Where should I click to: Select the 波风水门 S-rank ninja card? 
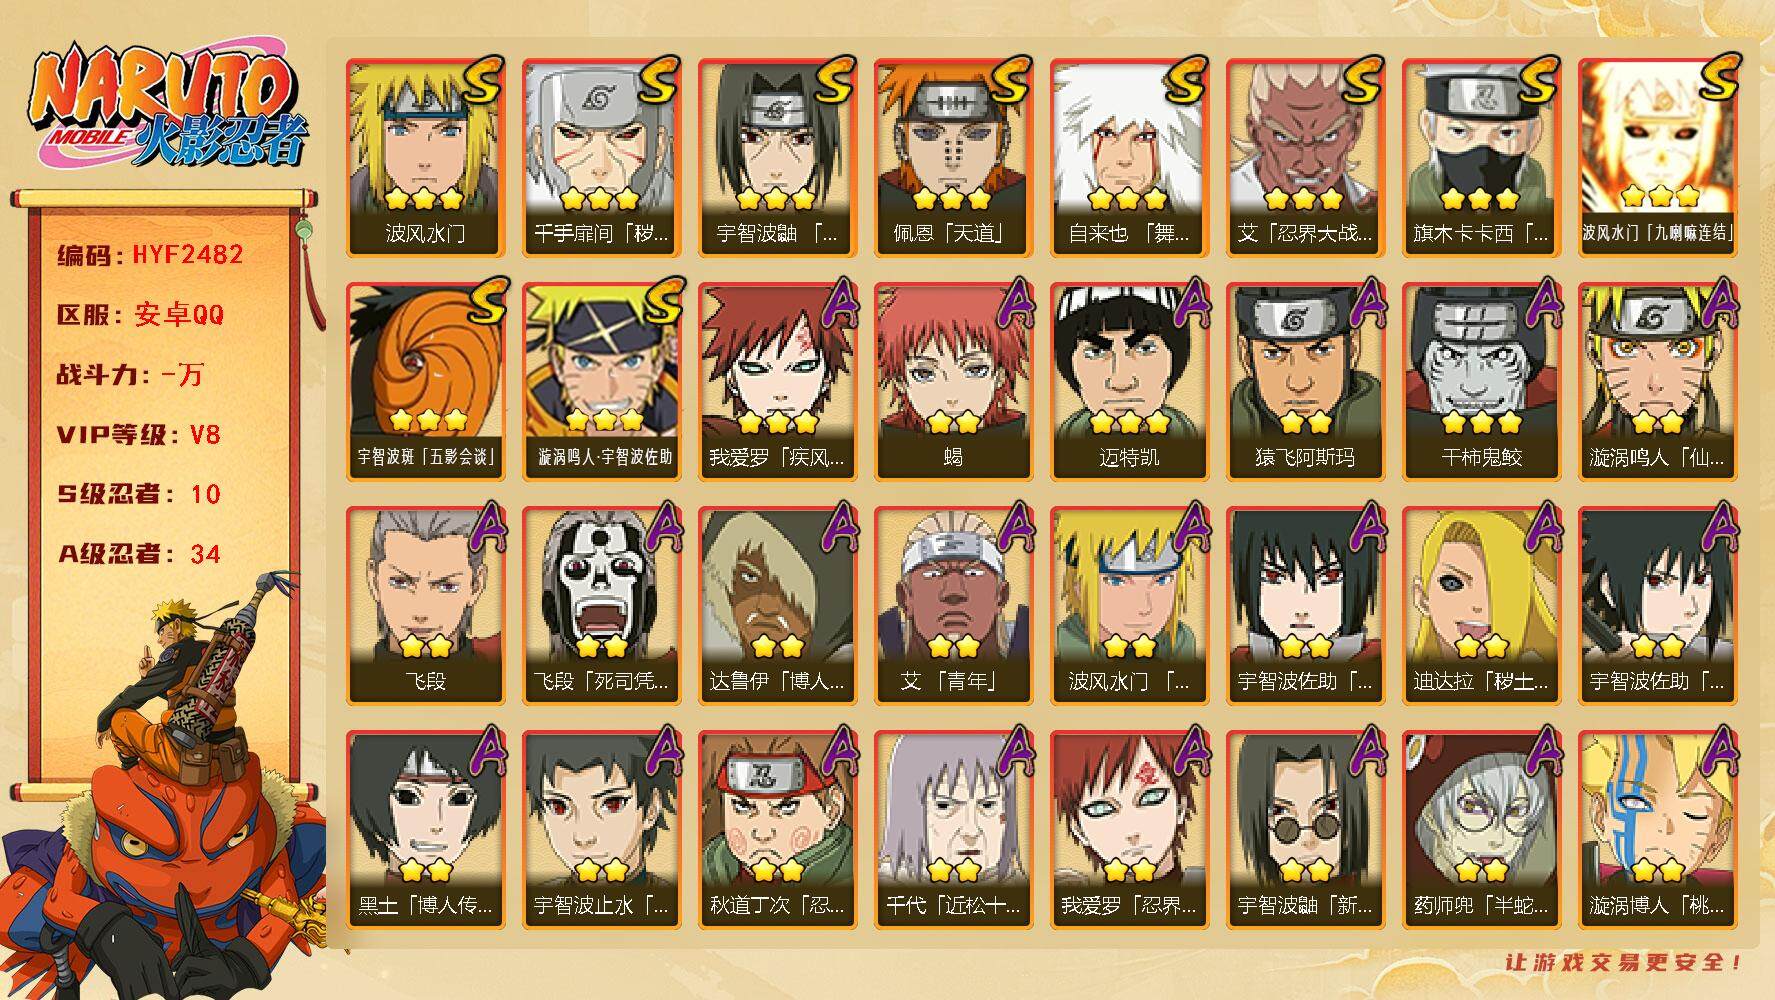pyautogui.click(x=425, y=158)
